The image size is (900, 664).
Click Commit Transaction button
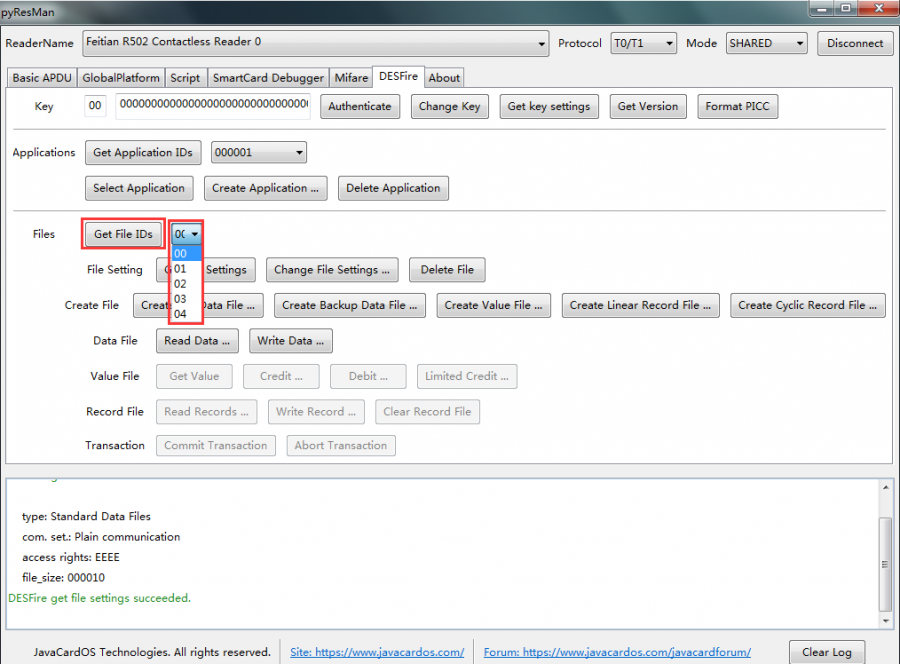click(216, 445)
